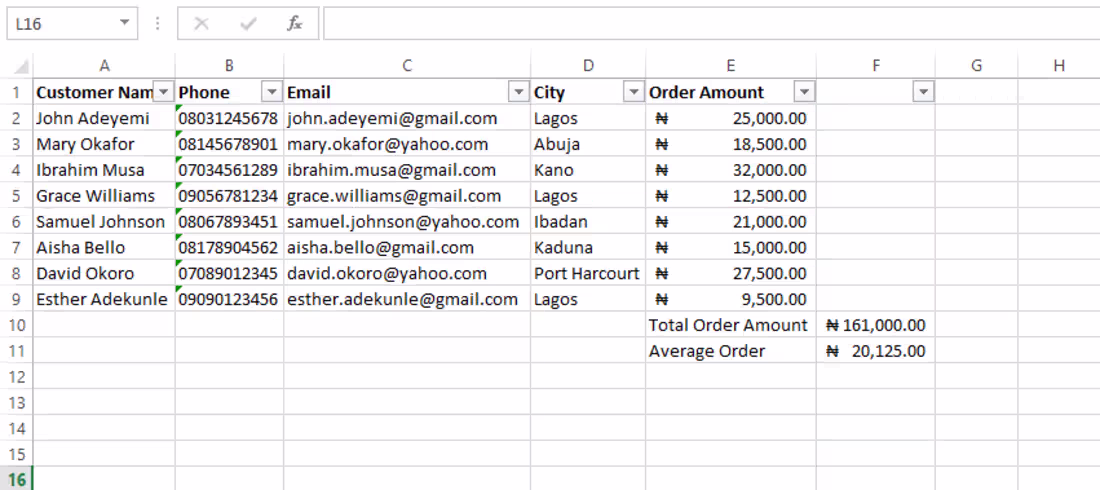Select column G header
This screenshot has height=490, width=1100.
point(977,66)
